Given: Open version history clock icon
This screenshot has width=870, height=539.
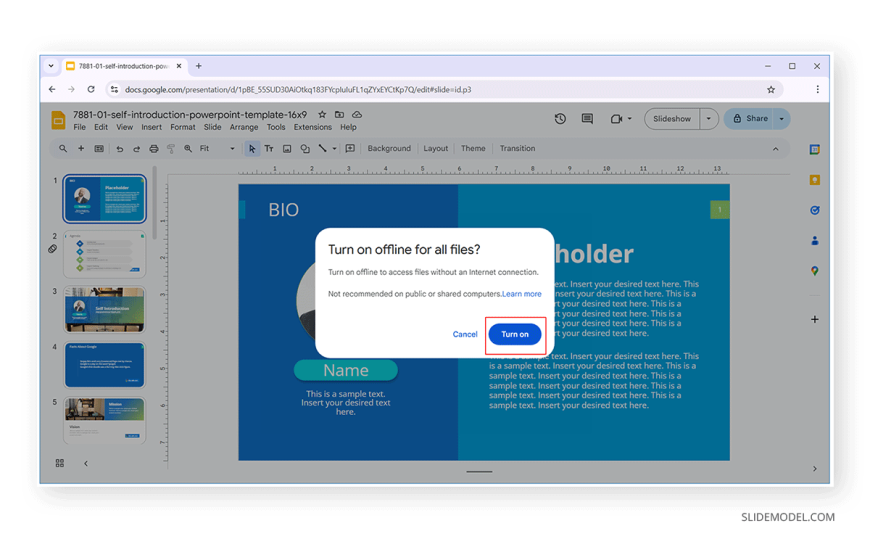Looking at the screenshot, I should (x=560, y=119).
